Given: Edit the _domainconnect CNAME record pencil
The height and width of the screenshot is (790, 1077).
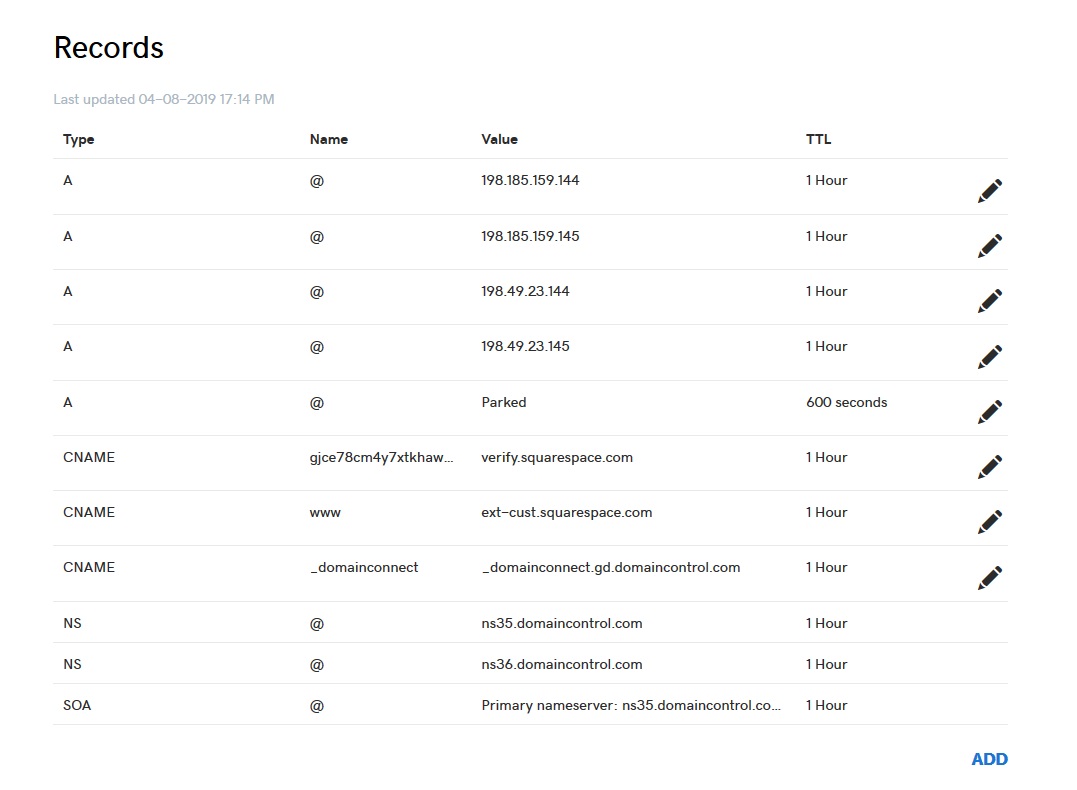Looking at the screenshot, I should 990,578.
